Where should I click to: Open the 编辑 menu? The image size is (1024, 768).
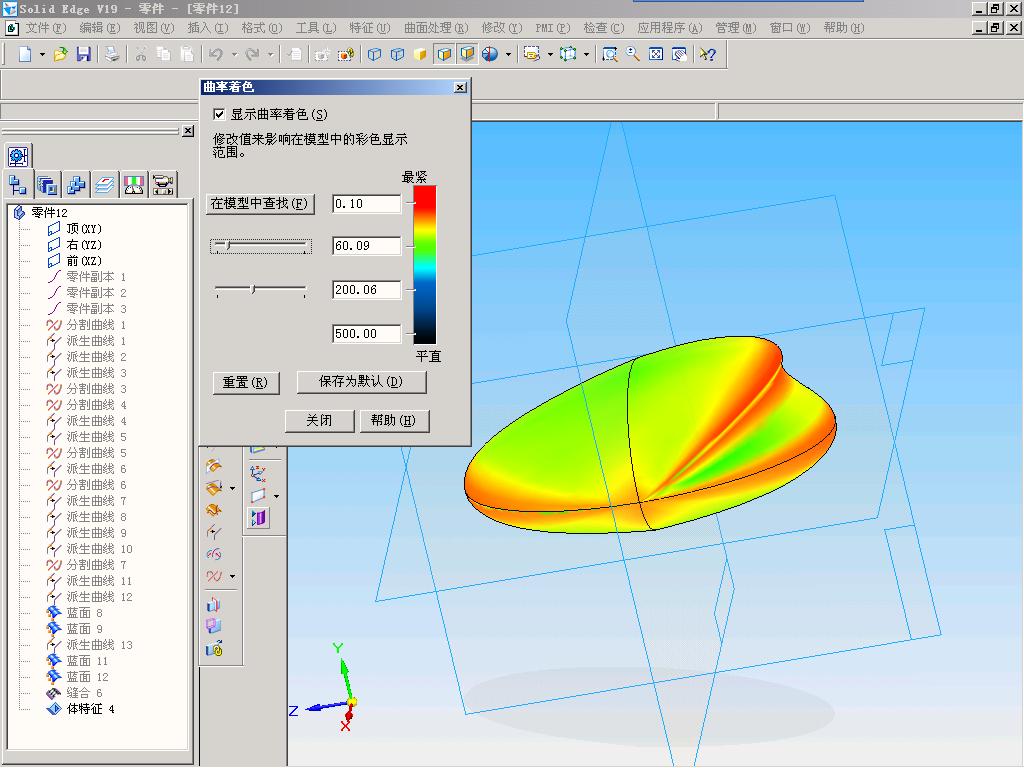point(100,28)
